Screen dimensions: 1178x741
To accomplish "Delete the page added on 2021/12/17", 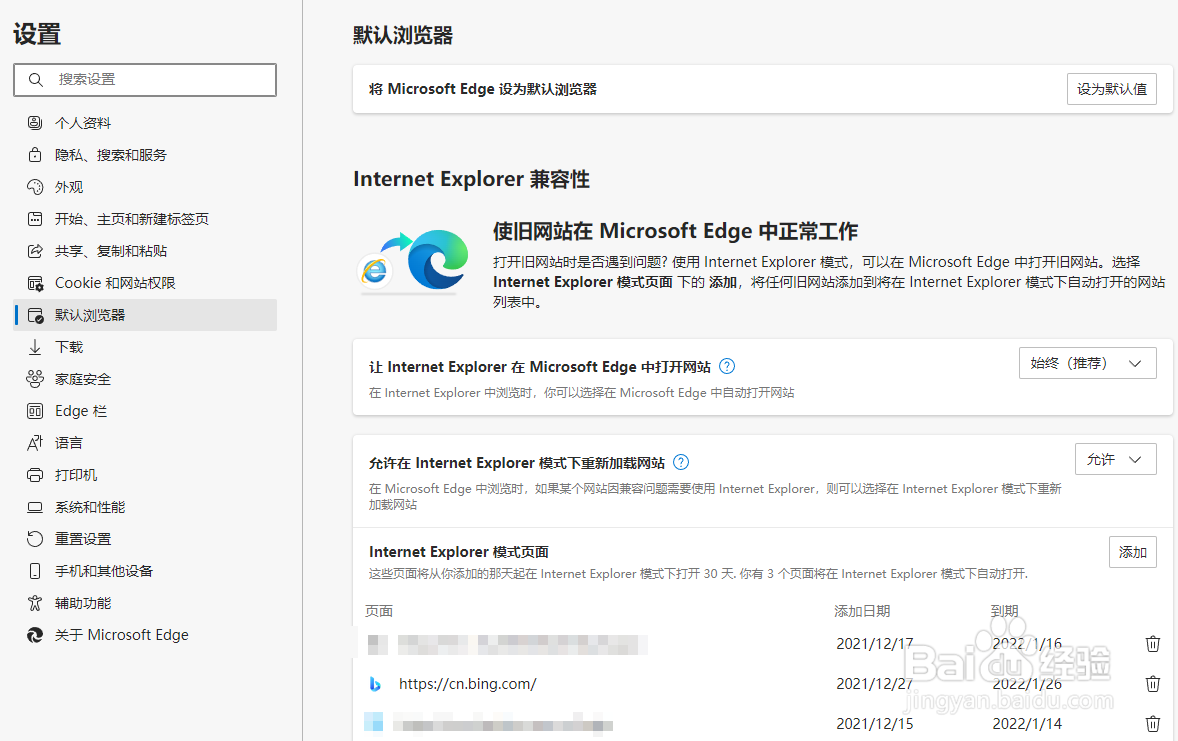I will [1152, 644].
